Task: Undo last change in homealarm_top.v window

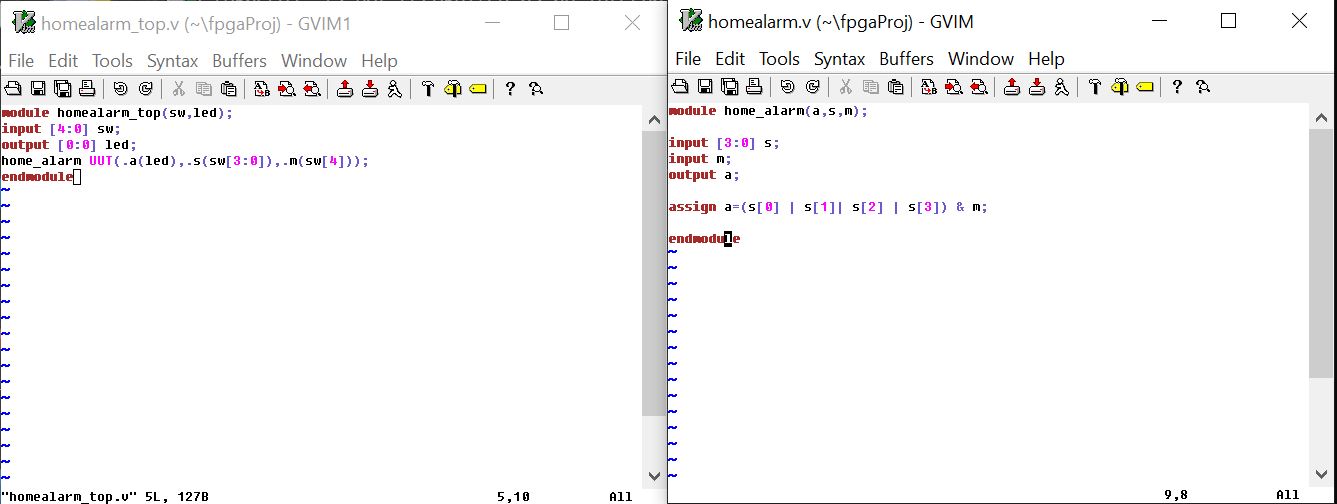Action: [x=121, y=89]
